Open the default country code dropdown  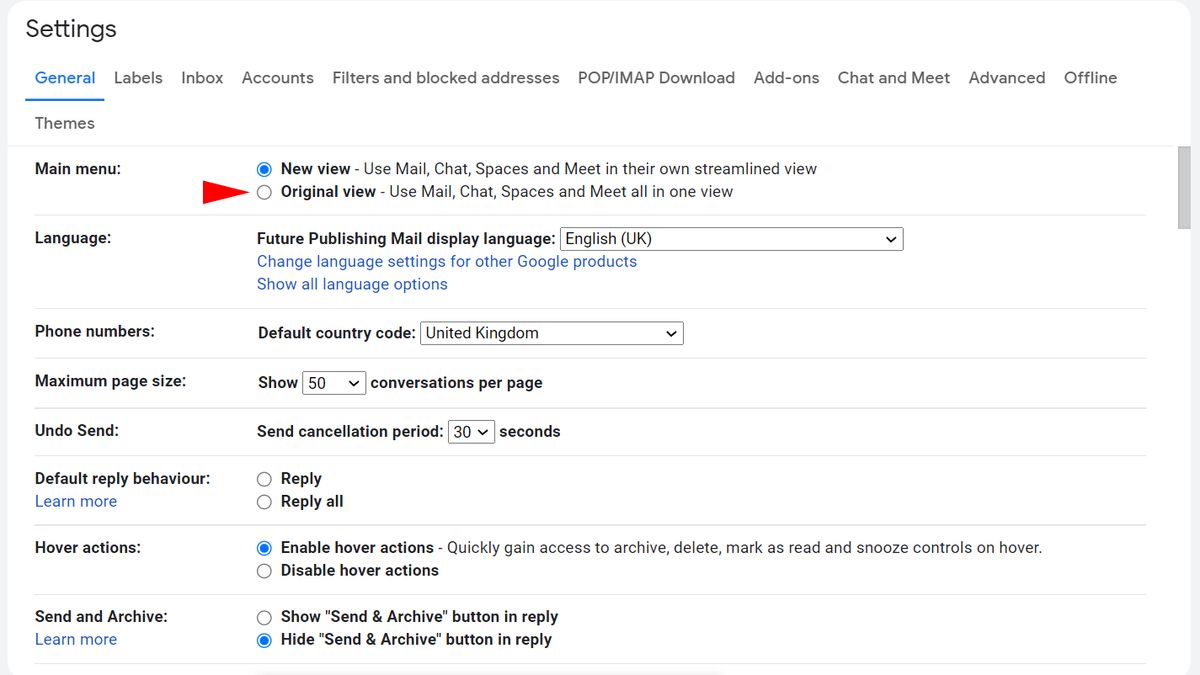pos(551,332)
